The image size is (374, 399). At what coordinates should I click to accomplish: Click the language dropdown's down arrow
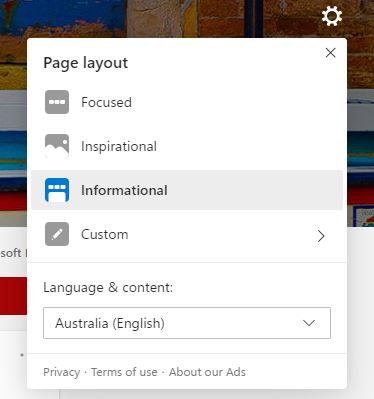(x=309, y=323)
